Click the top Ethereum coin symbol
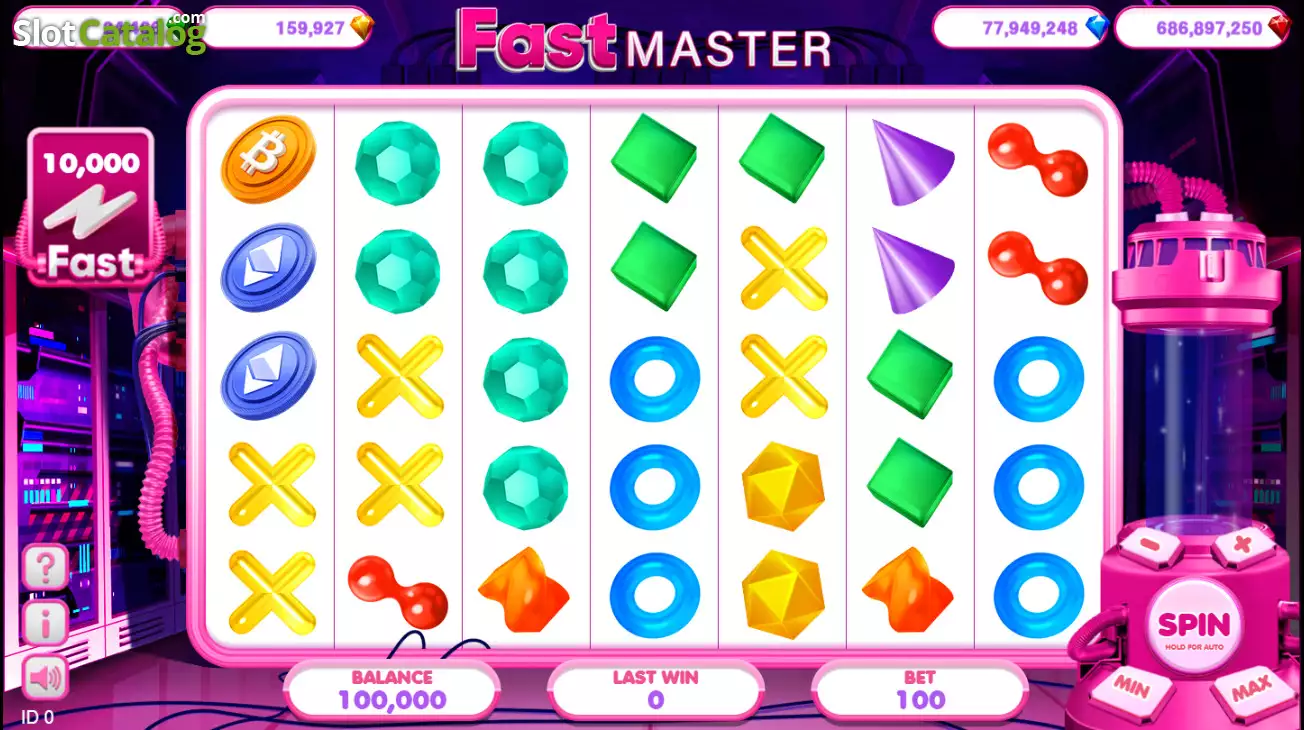The width and height of the screenshot is (1304, 730). point(268,267)
